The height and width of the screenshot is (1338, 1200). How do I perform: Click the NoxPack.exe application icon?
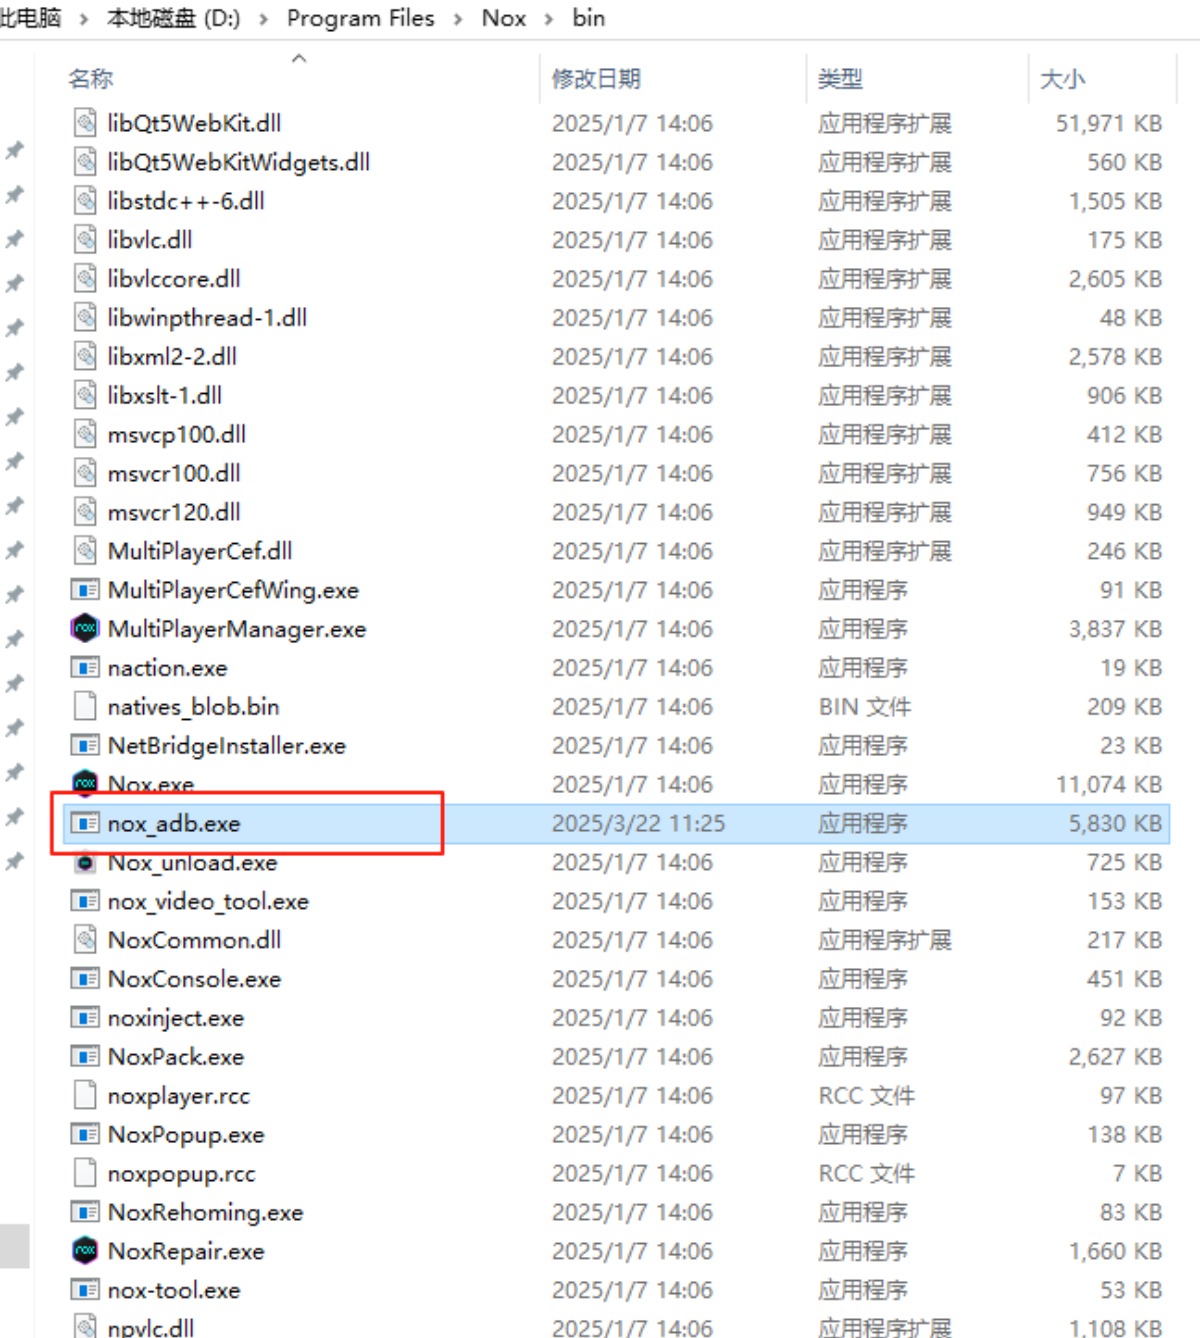(86, 1058)
